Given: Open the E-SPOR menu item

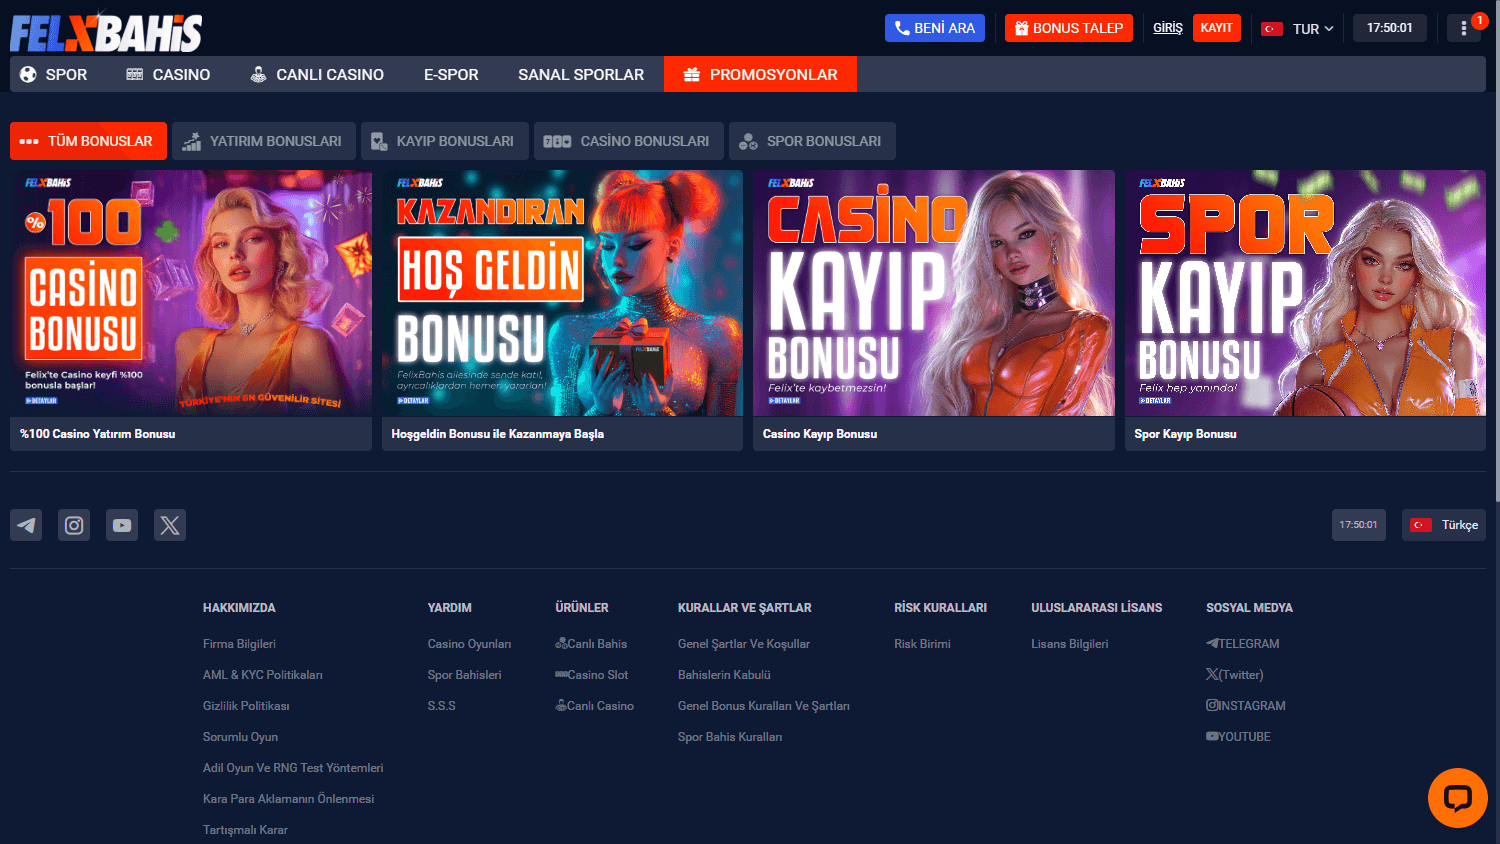Looking at the screenshot, I should 451,74.
